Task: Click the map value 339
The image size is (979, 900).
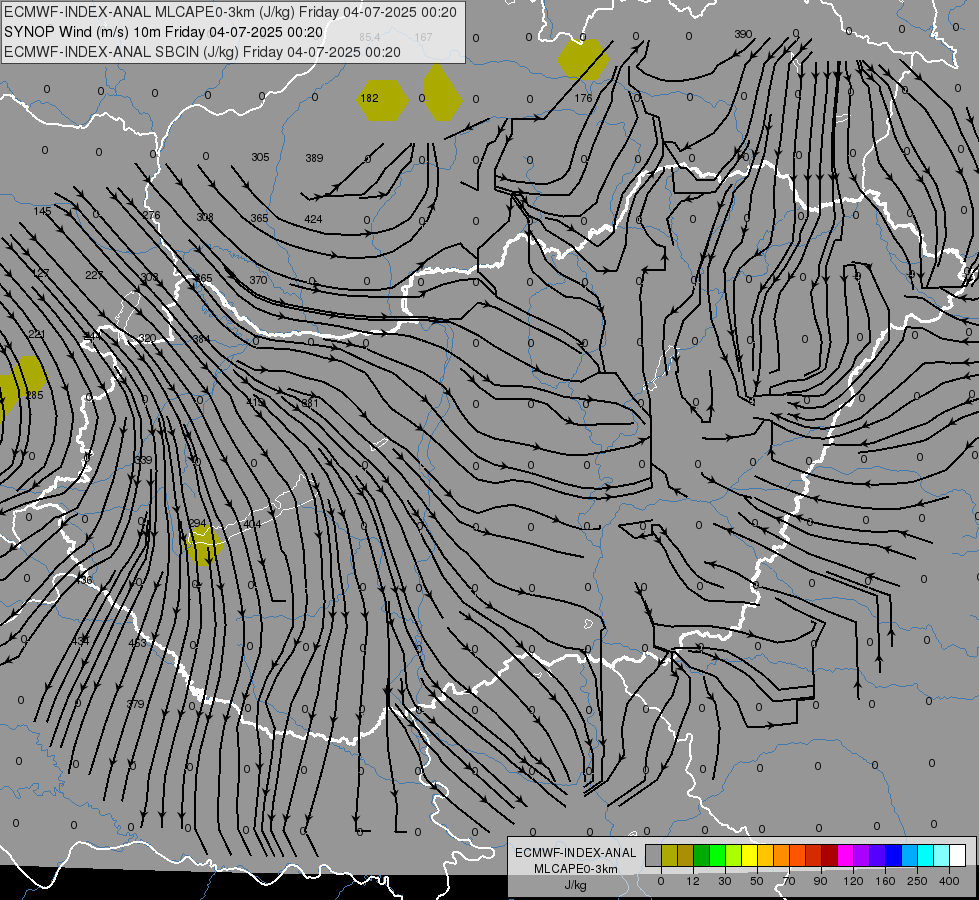Action: coord(143,460)
